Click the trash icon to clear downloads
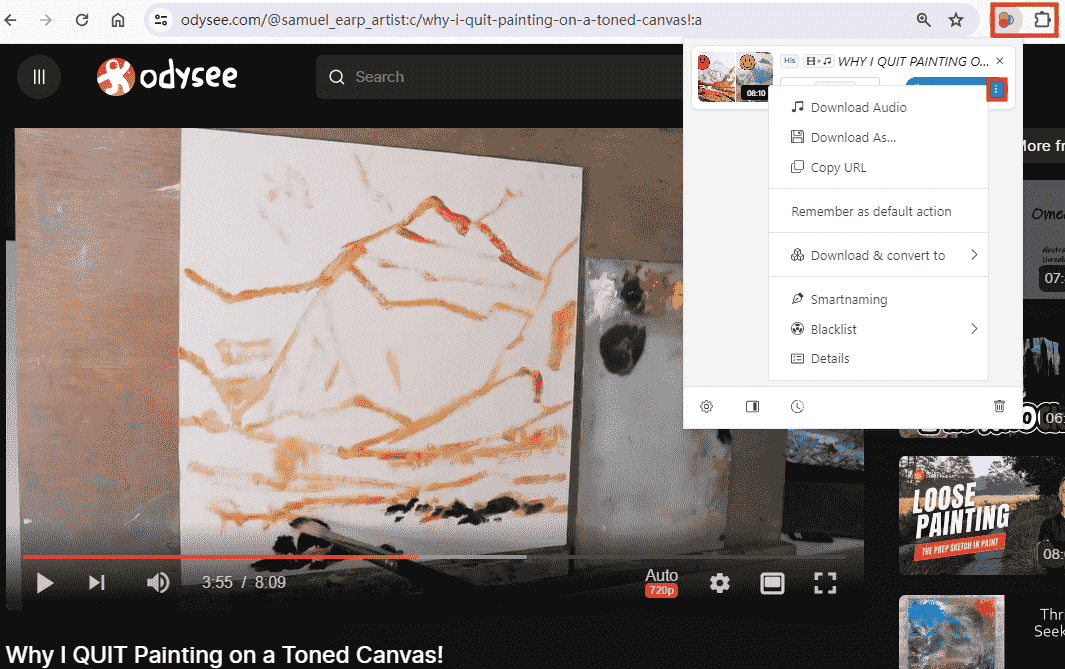This screenshot has width=1065, height=669. coord(999,407)
